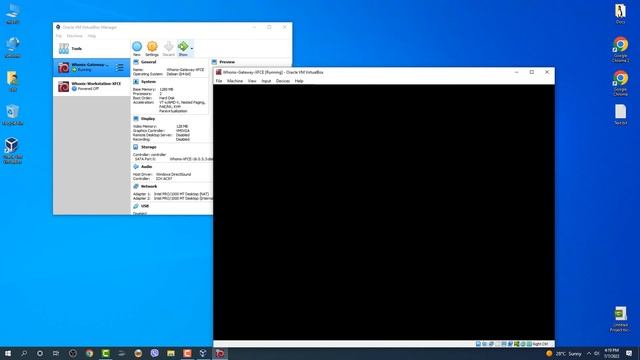Click the taskbar Search magnifier icon
Image resolution: width=640 pixels, height=360 pixels.
coord(24,353)
